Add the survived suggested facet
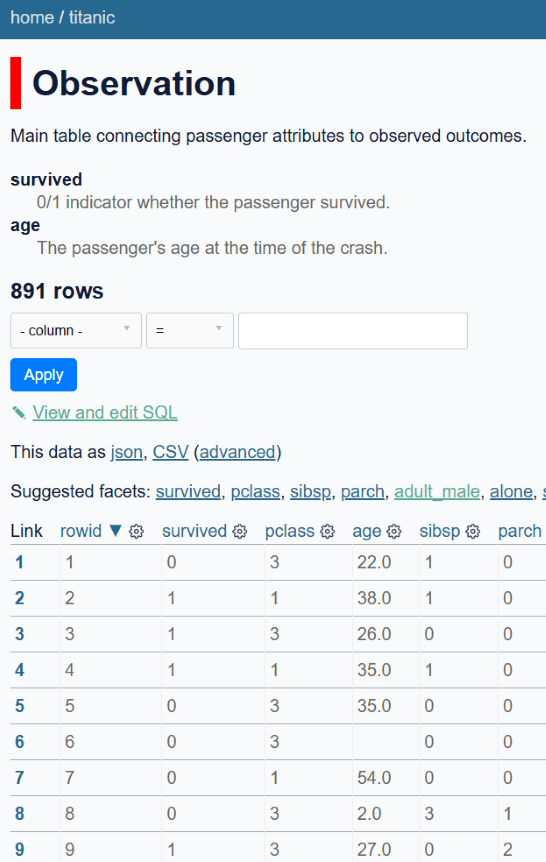The width and height of the screenshot is (546, 862). click(x=188, y=491)
